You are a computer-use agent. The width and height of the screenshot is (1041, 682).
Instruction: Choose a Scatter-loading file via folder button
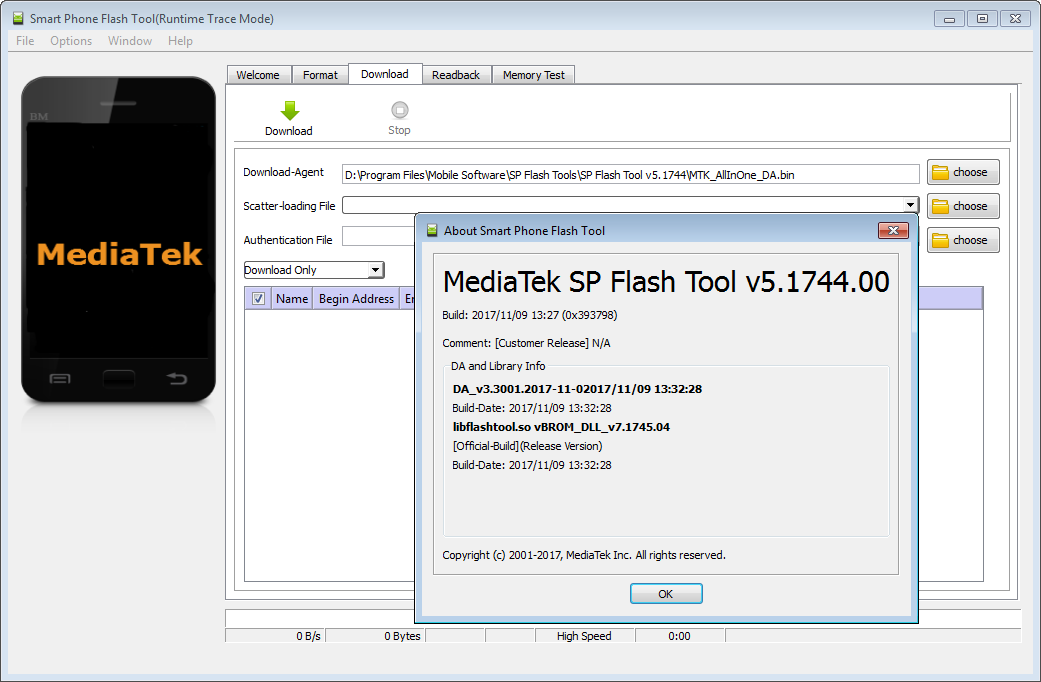(x=963, y=207)
